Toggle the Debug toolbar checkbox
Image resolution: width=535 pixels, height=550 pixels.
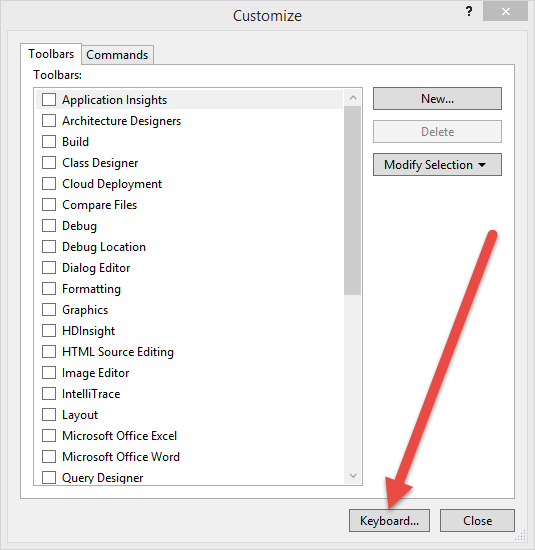[49, 226]
